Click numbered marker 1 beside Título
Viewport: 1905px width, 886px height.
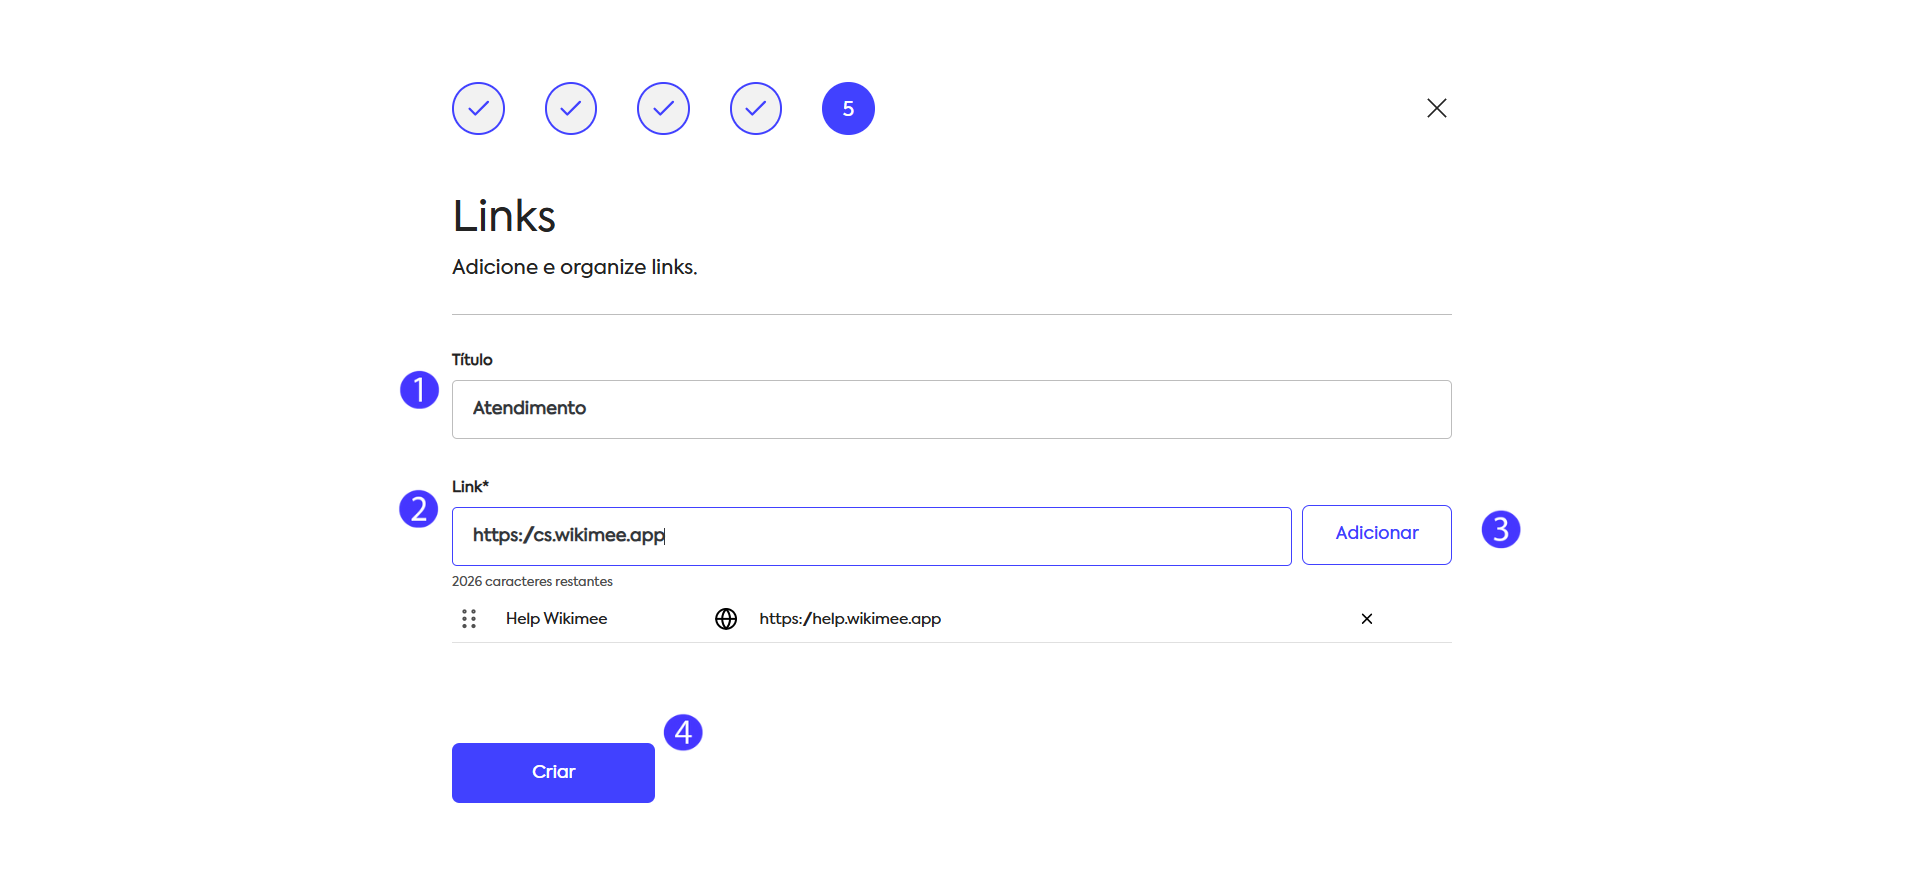pyautogui.click(x=420, y=390)
